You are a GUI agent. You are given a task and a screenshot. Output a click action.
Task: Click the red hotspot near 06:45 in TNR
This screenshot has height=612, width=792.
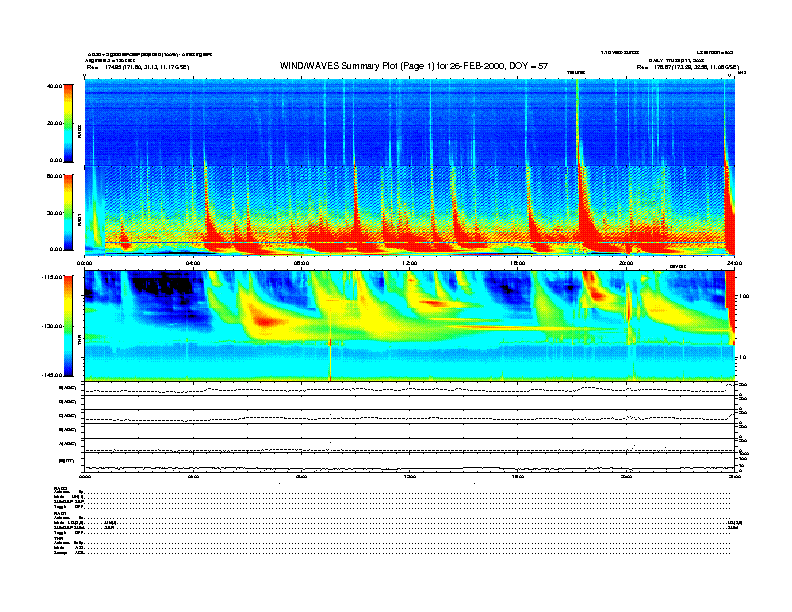[x=264, y=320]
